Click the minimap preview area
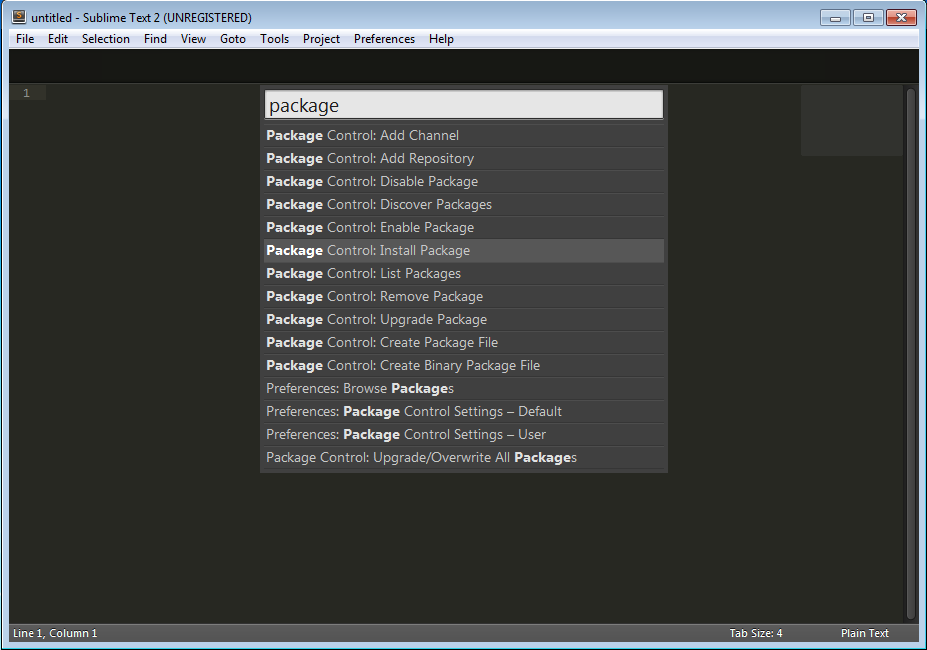 [x=851, y=121]
